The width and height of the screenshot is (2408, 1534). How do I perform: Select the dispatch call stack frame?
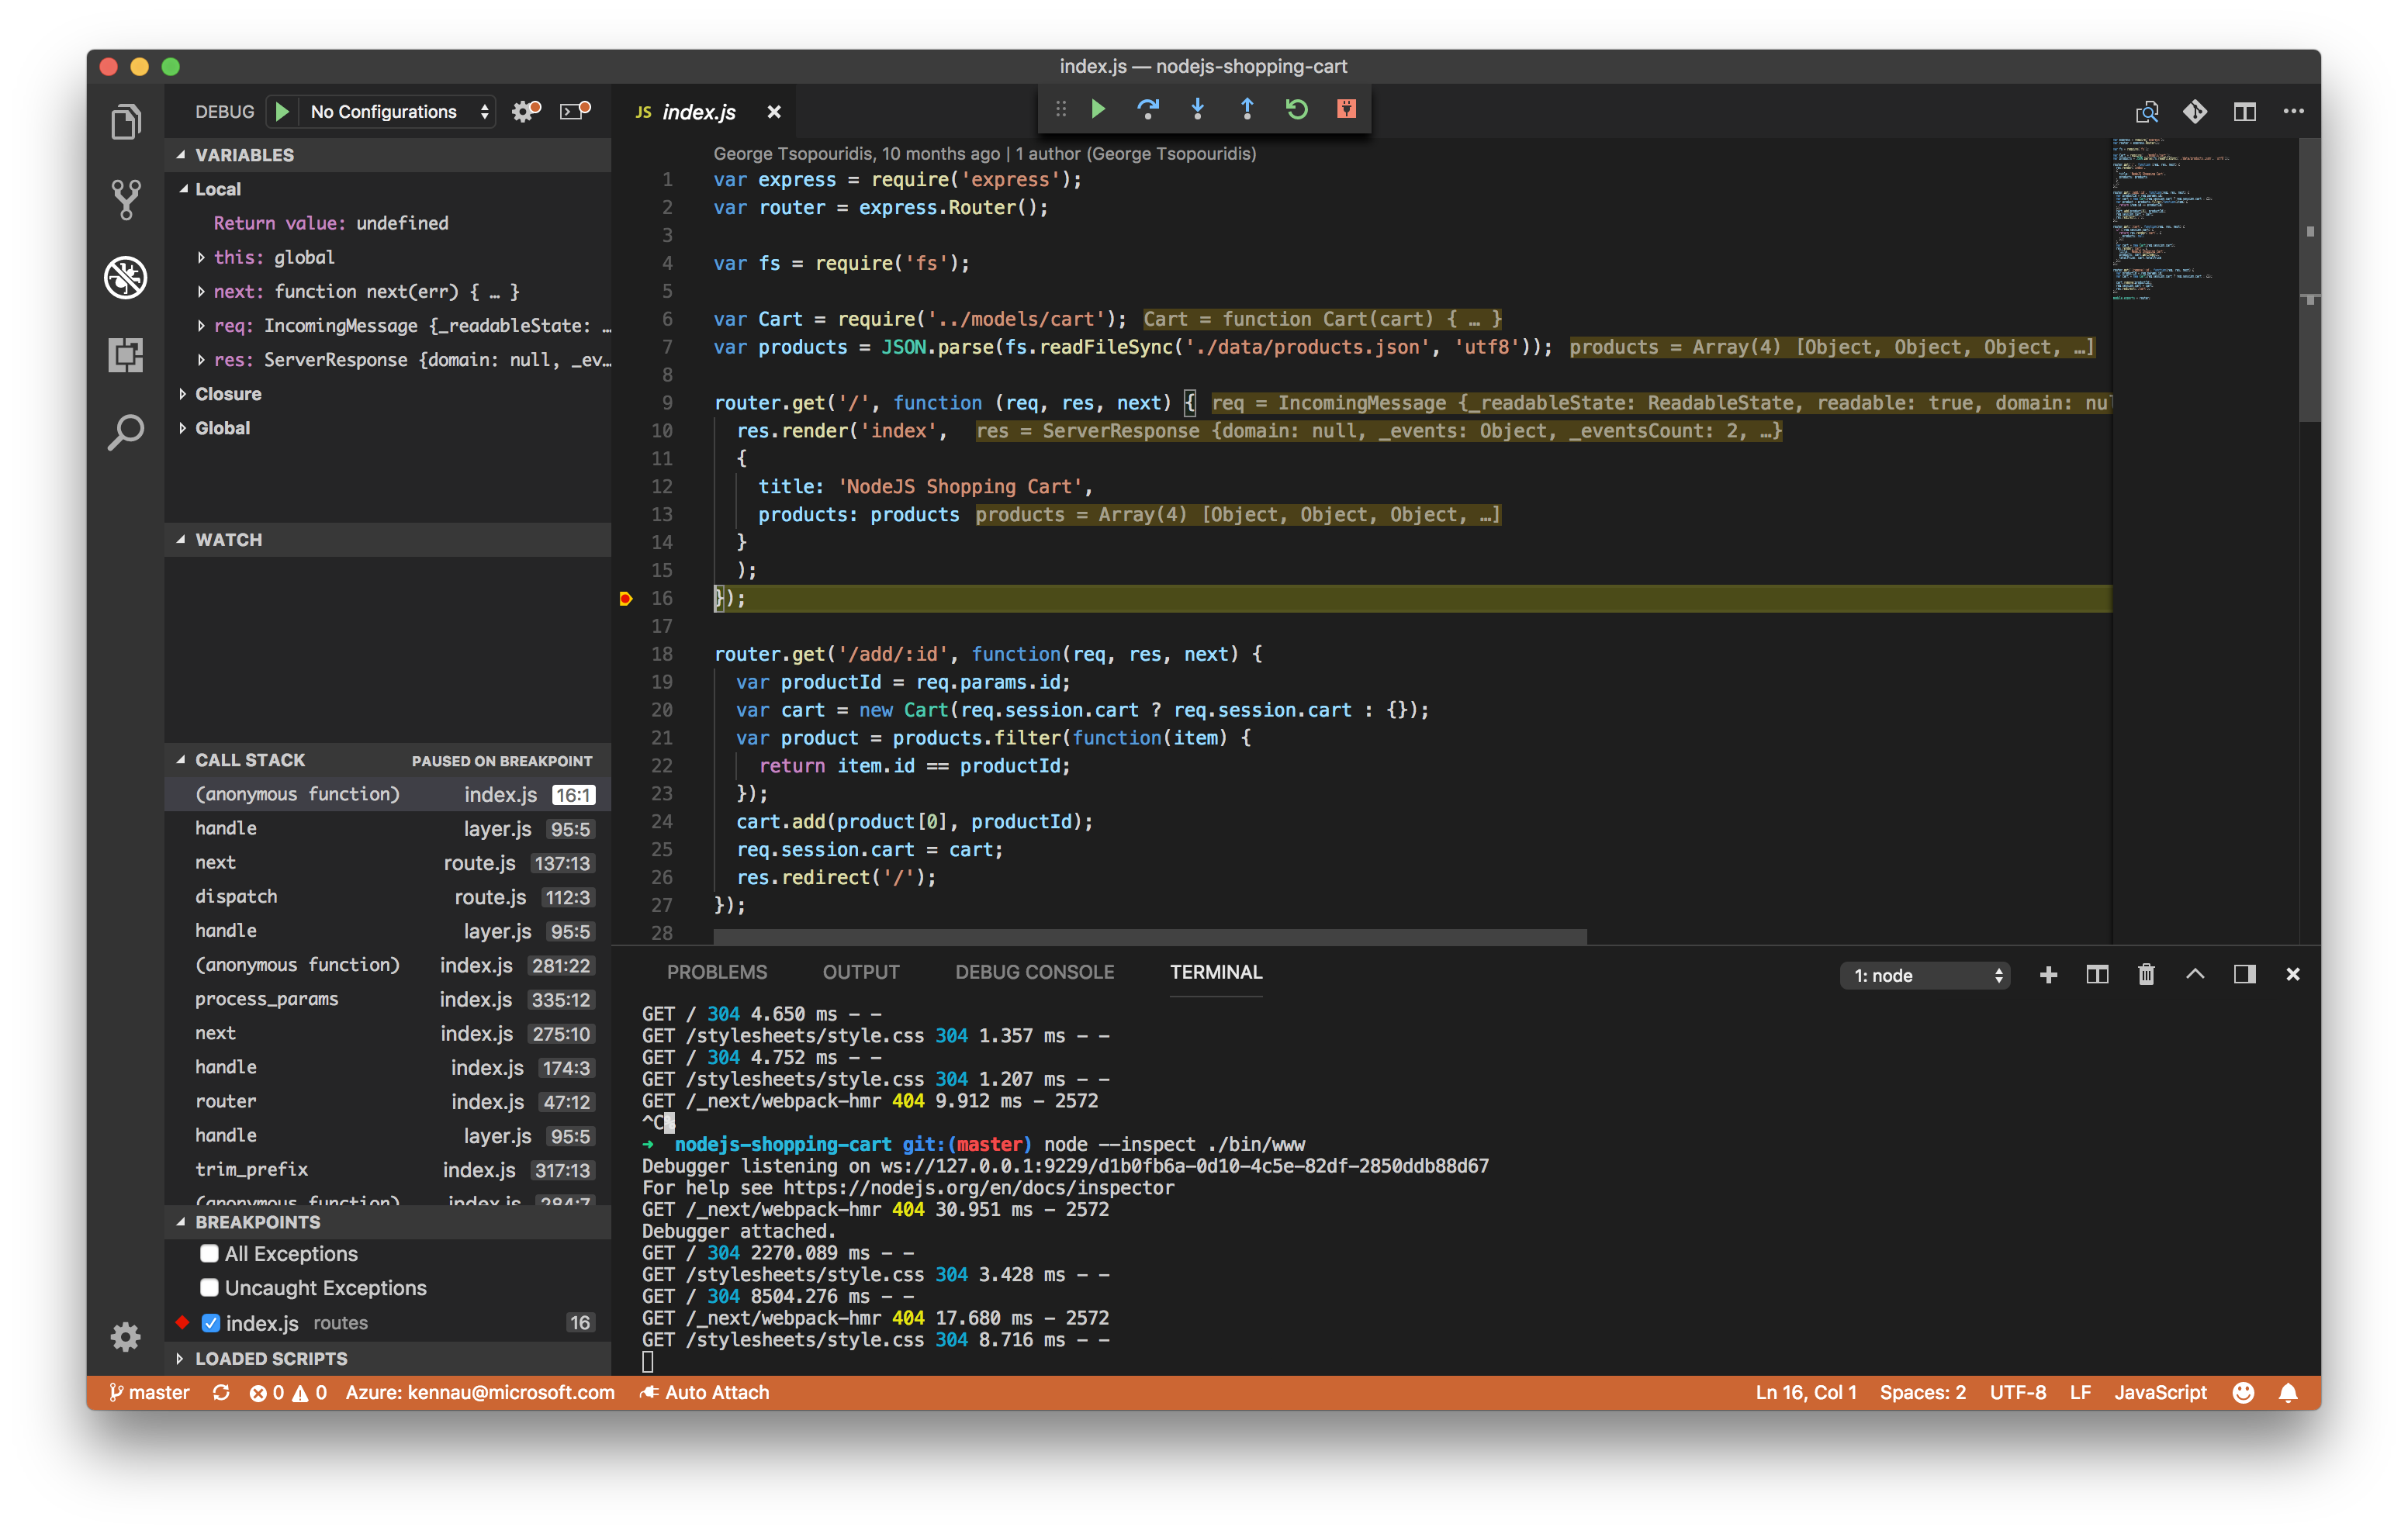(x=388, y=897)
